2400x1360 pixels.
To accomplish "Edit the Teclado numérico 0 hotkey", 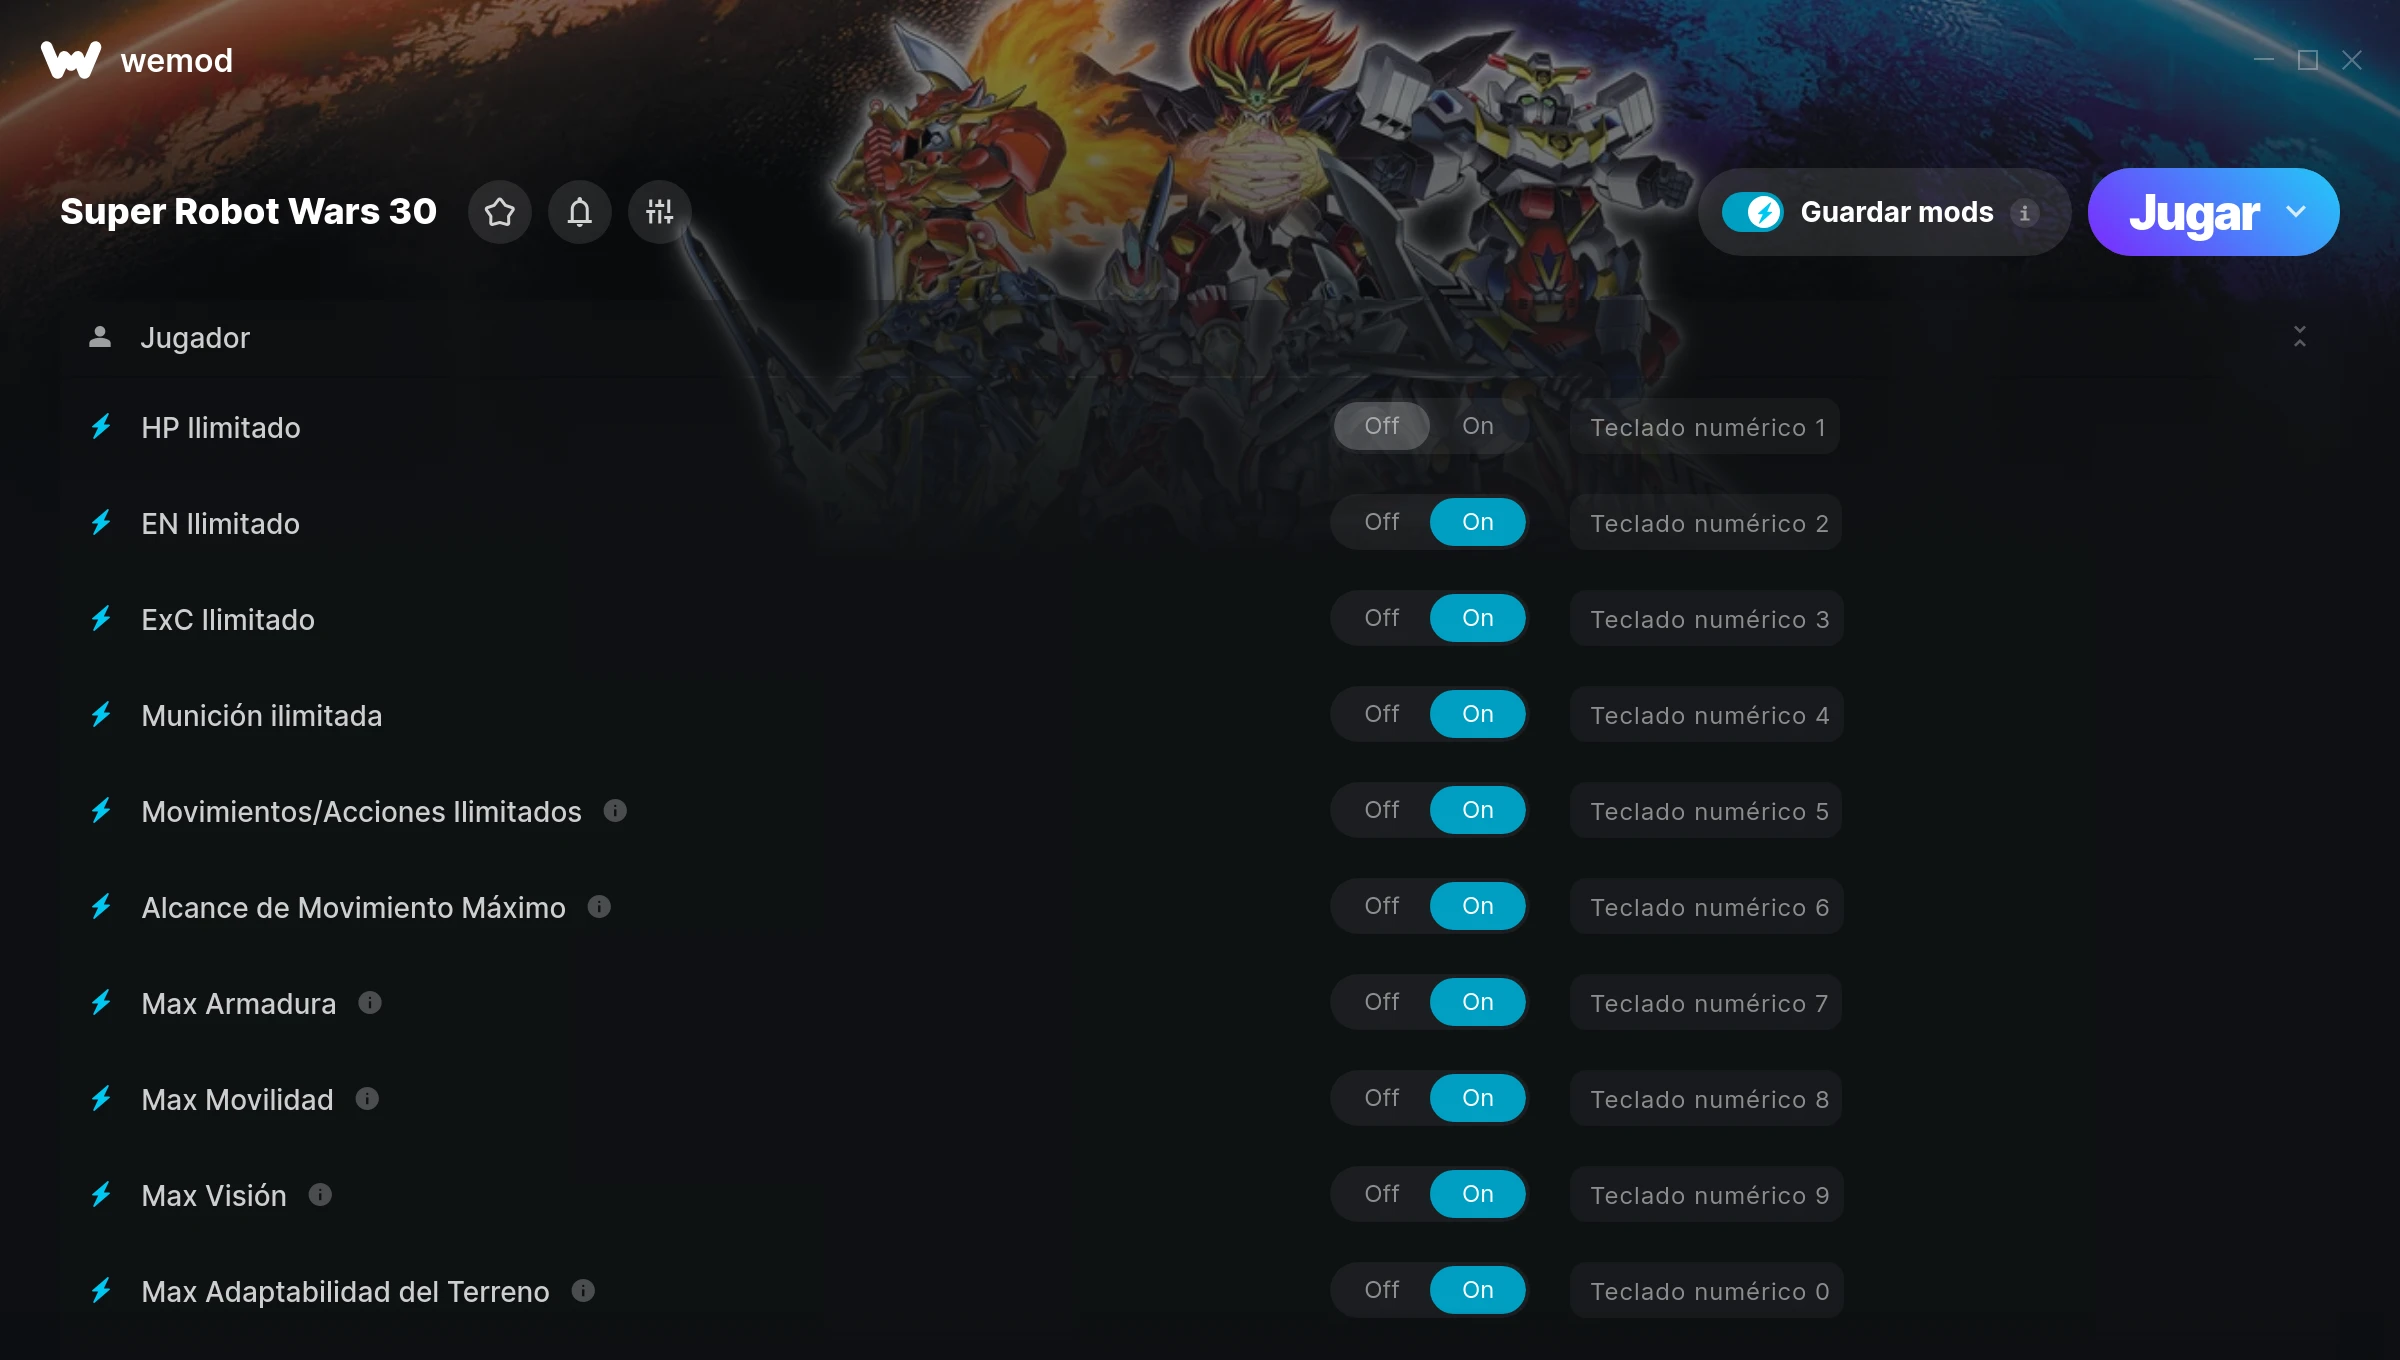I will tap(1707, 1291).
